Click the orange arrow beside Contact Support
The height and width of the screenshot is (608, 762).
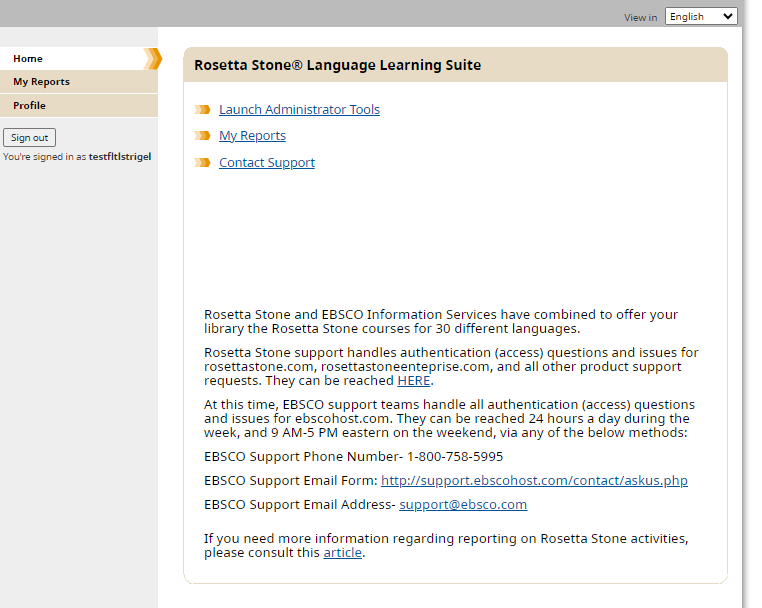click(203, 163)
